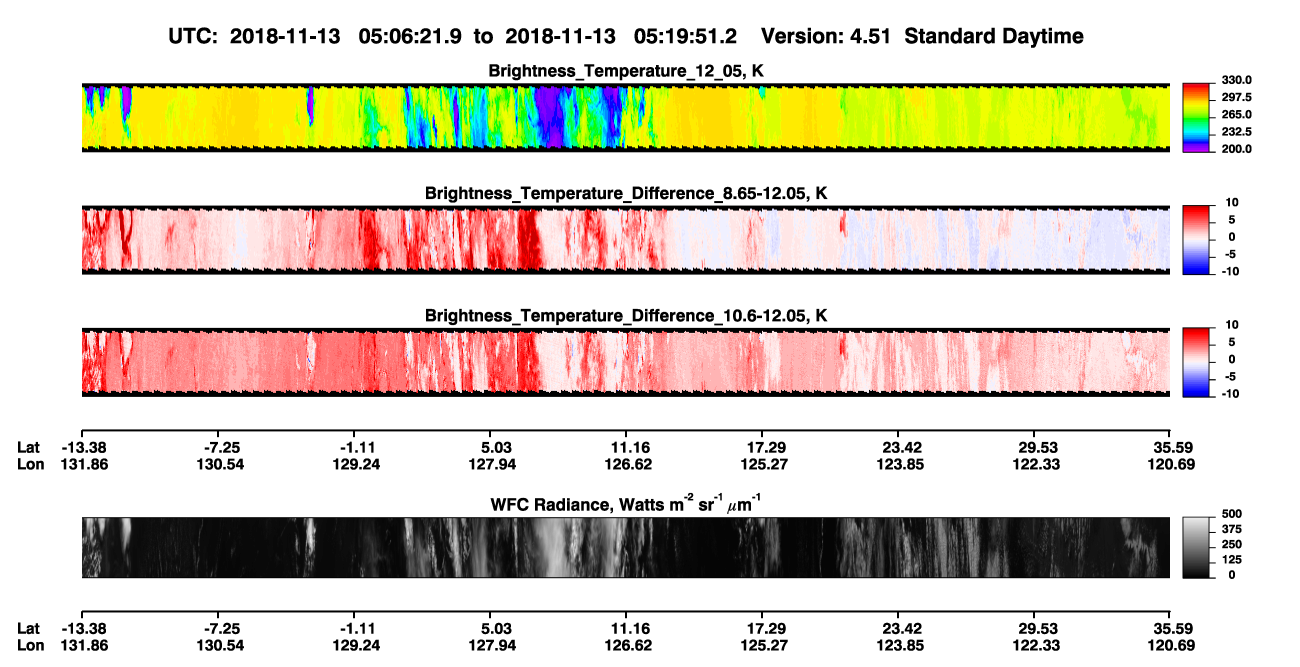
Task: Click the 375 label on the WFC colorbar
Action: 1232,530
